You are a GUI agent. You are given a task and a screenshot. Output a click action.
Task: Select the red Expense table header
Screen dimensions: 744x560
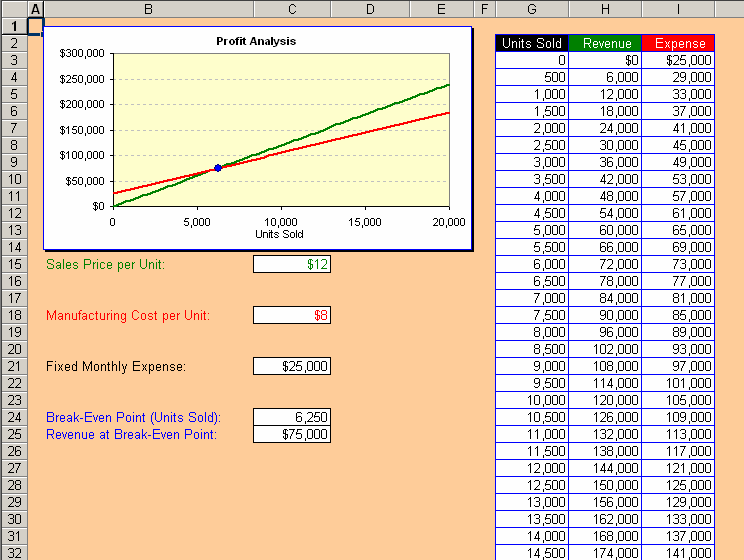click(x=678, y=43)
